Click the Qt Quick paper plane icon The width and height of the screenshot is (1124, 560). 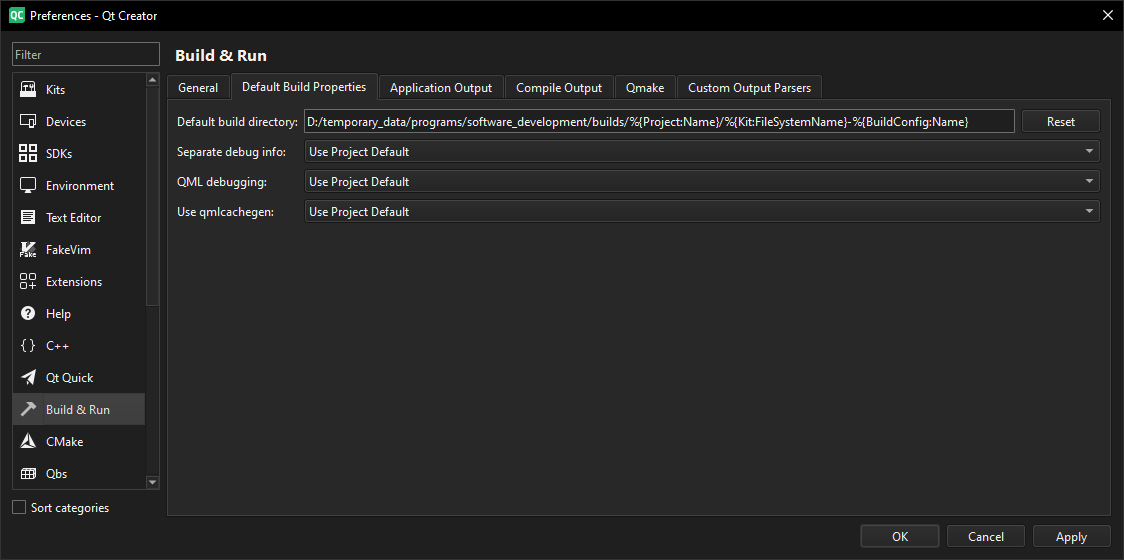click(28, 378)
